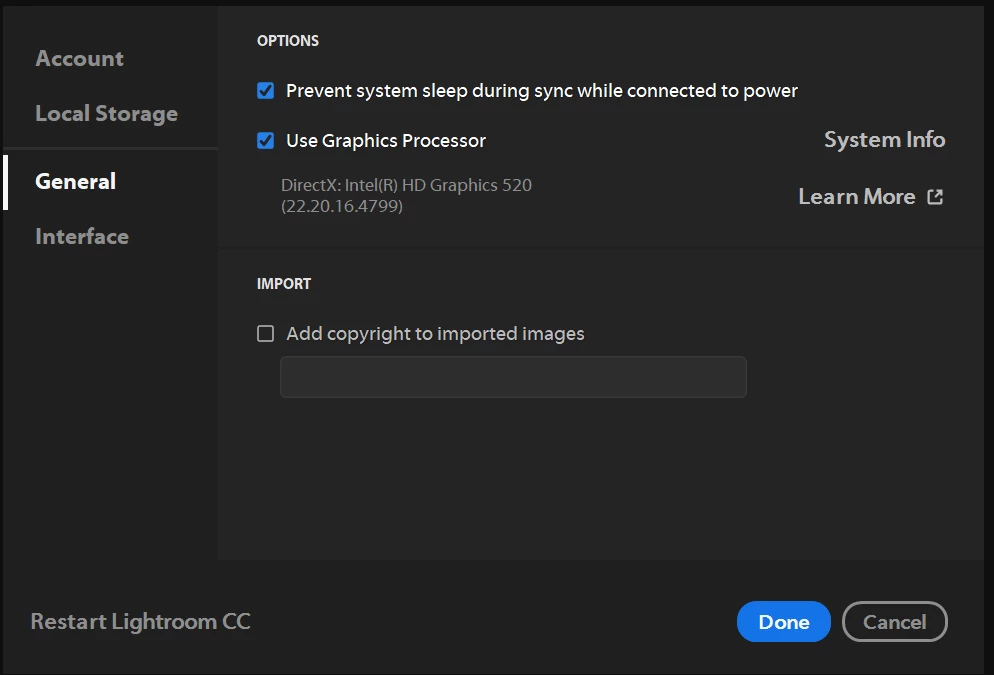Focus the copyright text input field
Image resolution: width=994 pixels, height=675 pixels.
click(x=513, y=378)
